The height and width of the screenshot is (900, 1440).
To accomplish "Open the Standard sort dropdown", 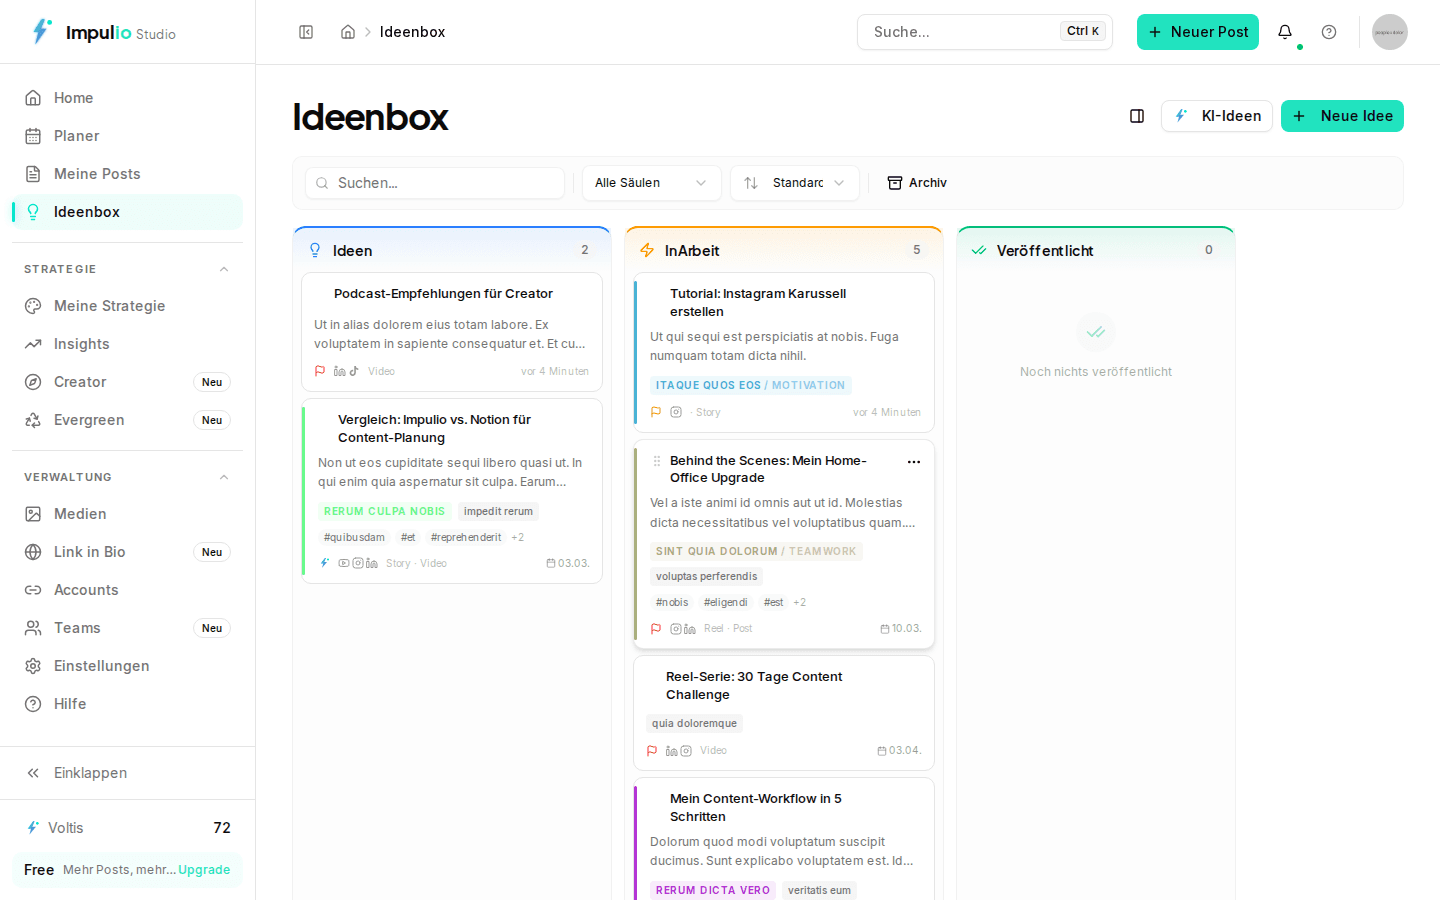I will (x=795, y=183).
